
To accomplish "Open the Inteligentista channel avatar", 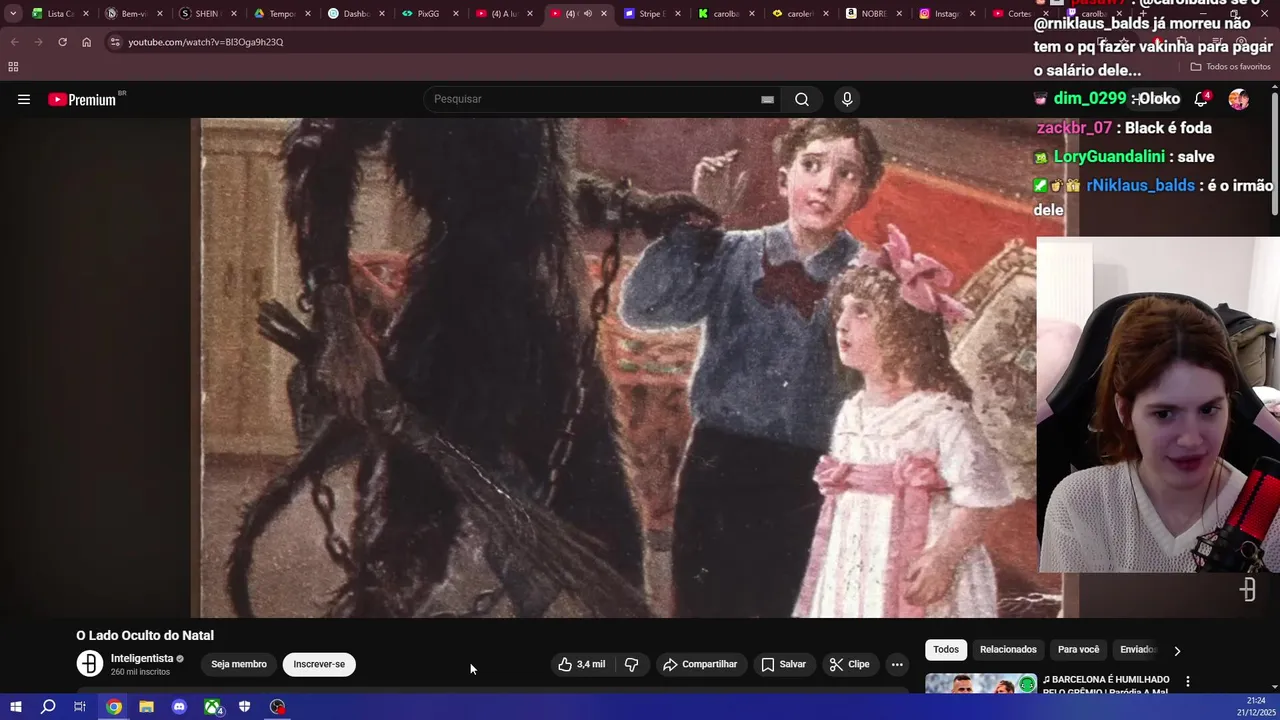I will click(x=90, y=663).
